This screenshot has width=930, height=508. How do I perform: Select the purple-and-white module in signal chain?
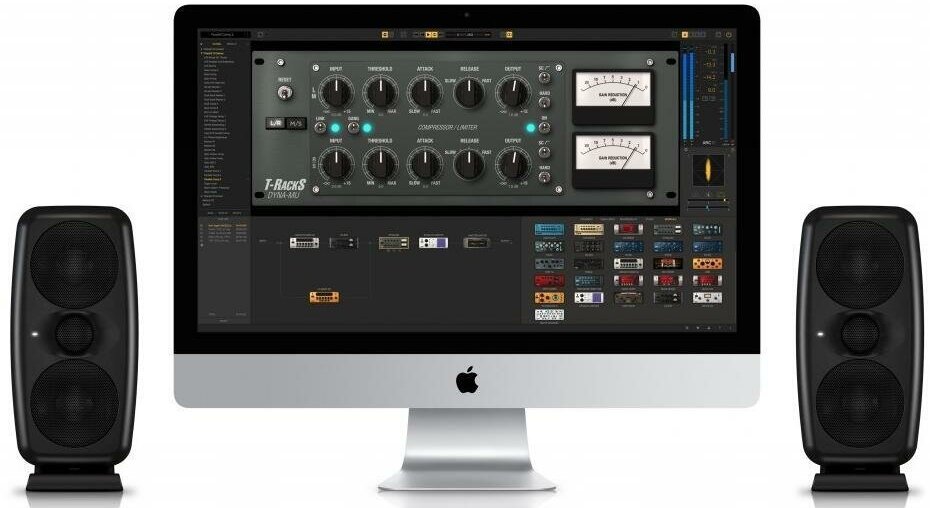click(434, 242)
